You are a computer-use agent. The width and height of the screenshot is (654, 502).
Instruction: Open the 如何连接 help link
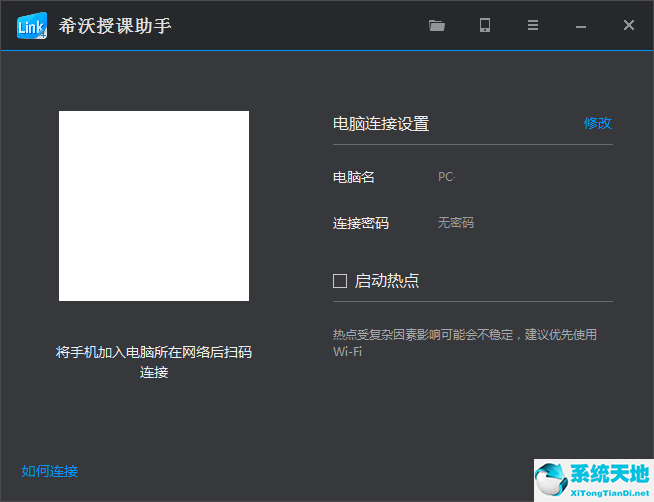pos(50,471)
